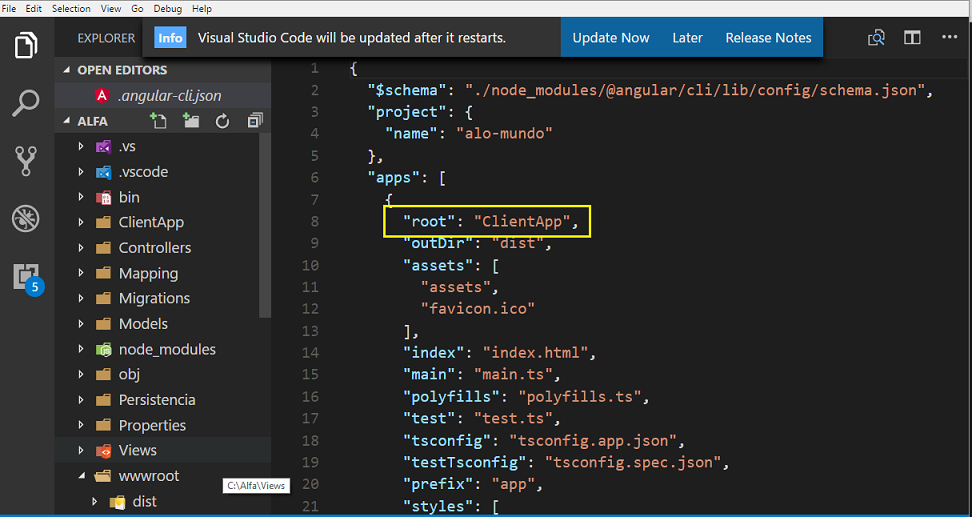The image size is (972, 517).
Task: Expand the Controllers folder arrow
Action: 81,248
